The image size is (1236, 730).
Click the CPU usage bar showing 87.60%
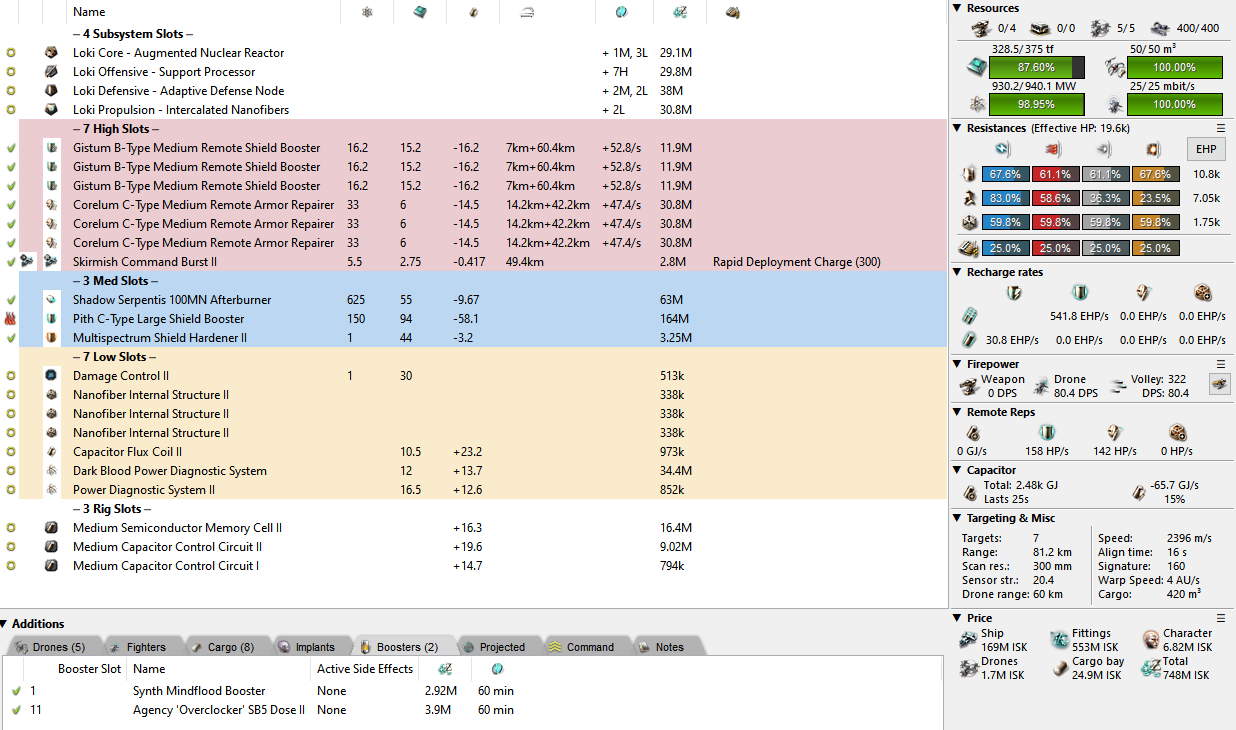tap(1036, 67)
